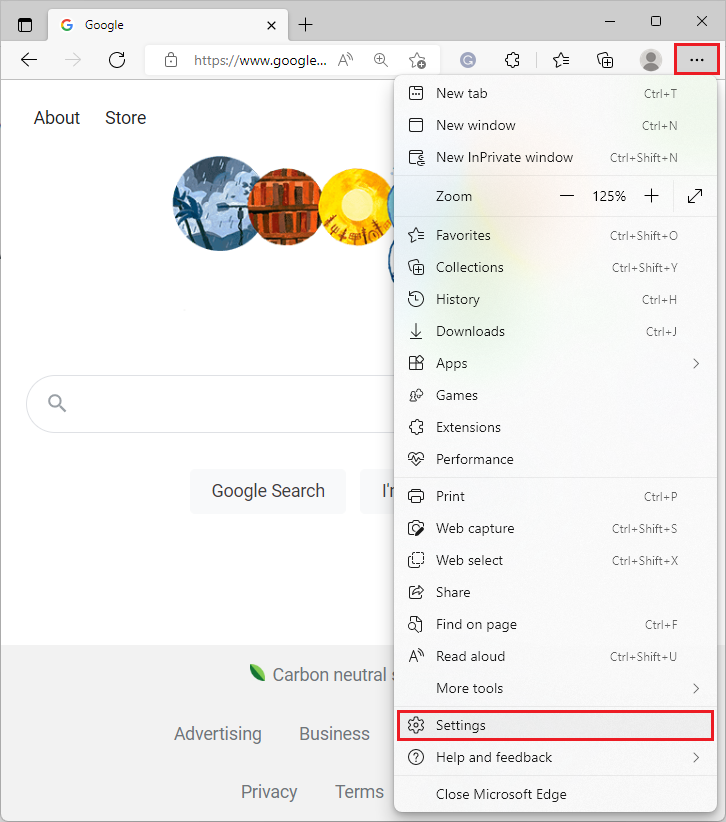Viewport: 726px width, 822px height.
Task: Expand the Apps submenu
Action: coord(555,363)
